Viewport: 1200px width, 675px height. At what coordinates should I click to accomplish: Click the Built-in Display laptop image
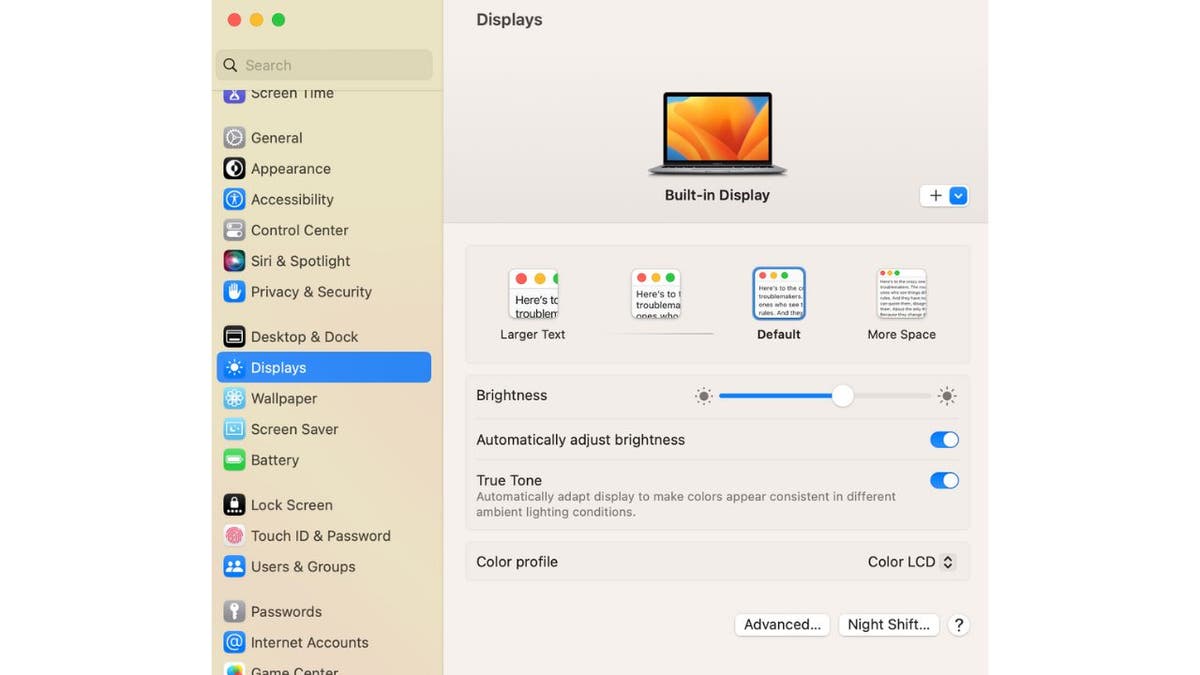pos(717,134)
